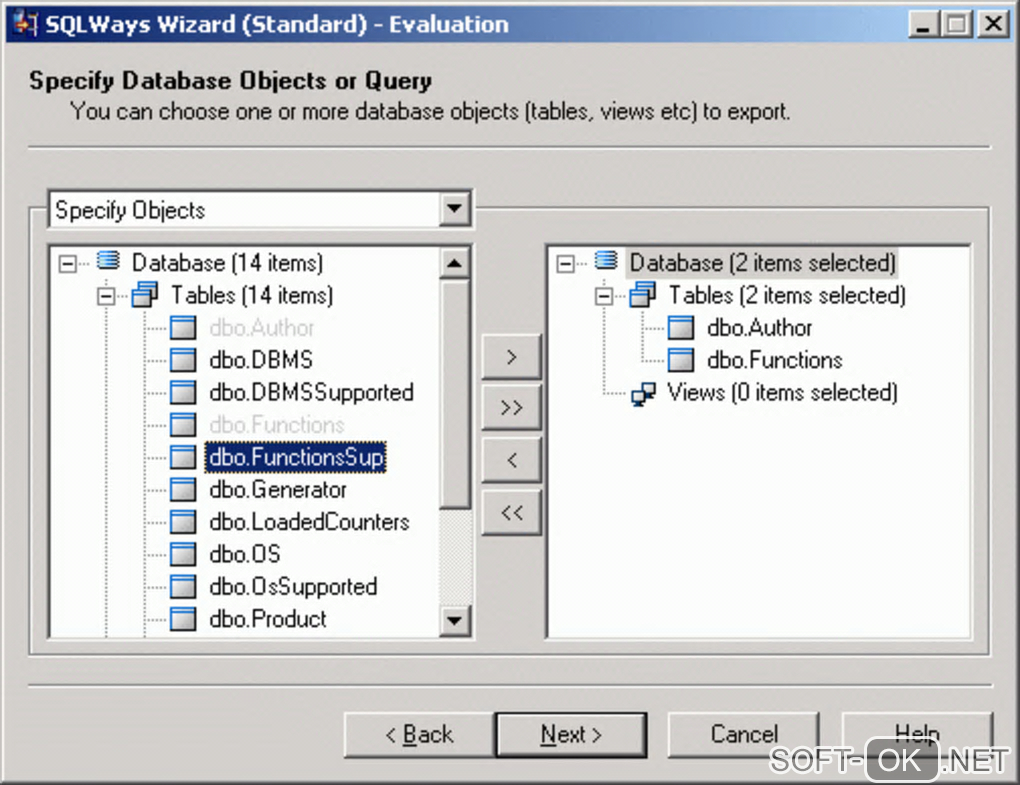Image resolution: width=1020 pixels, height=785 pixels.
Task: Collapse the Tables (14 items) node
Action: click(106, 297)
